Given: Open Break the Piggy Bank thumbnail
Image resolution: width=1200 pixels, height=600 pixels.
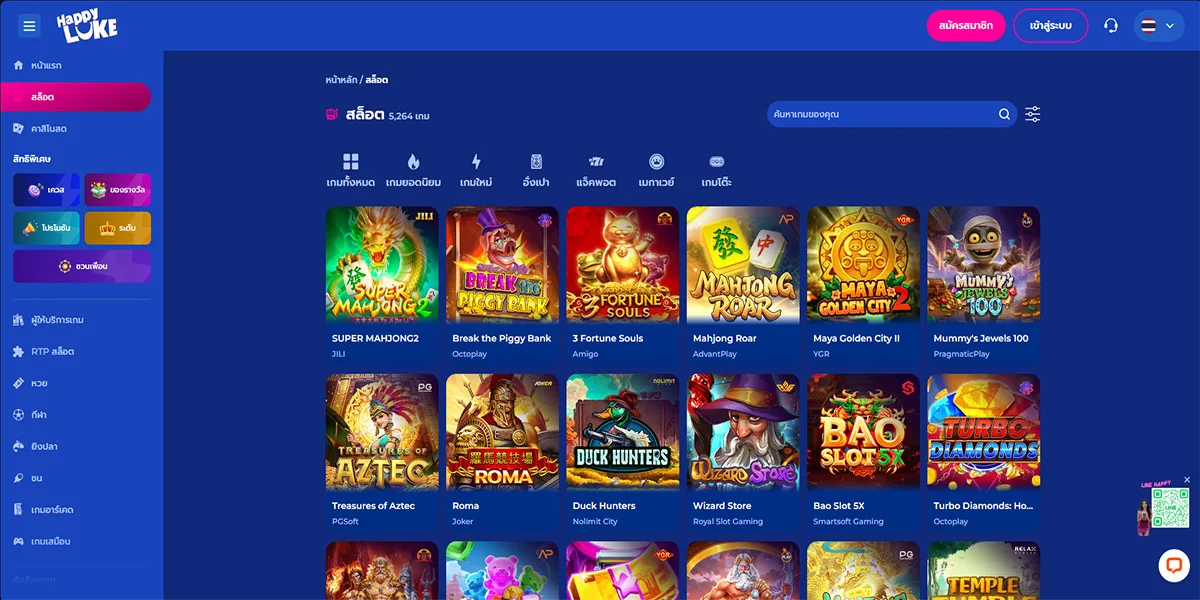Looking at the screenshot, I should point(502,265).
